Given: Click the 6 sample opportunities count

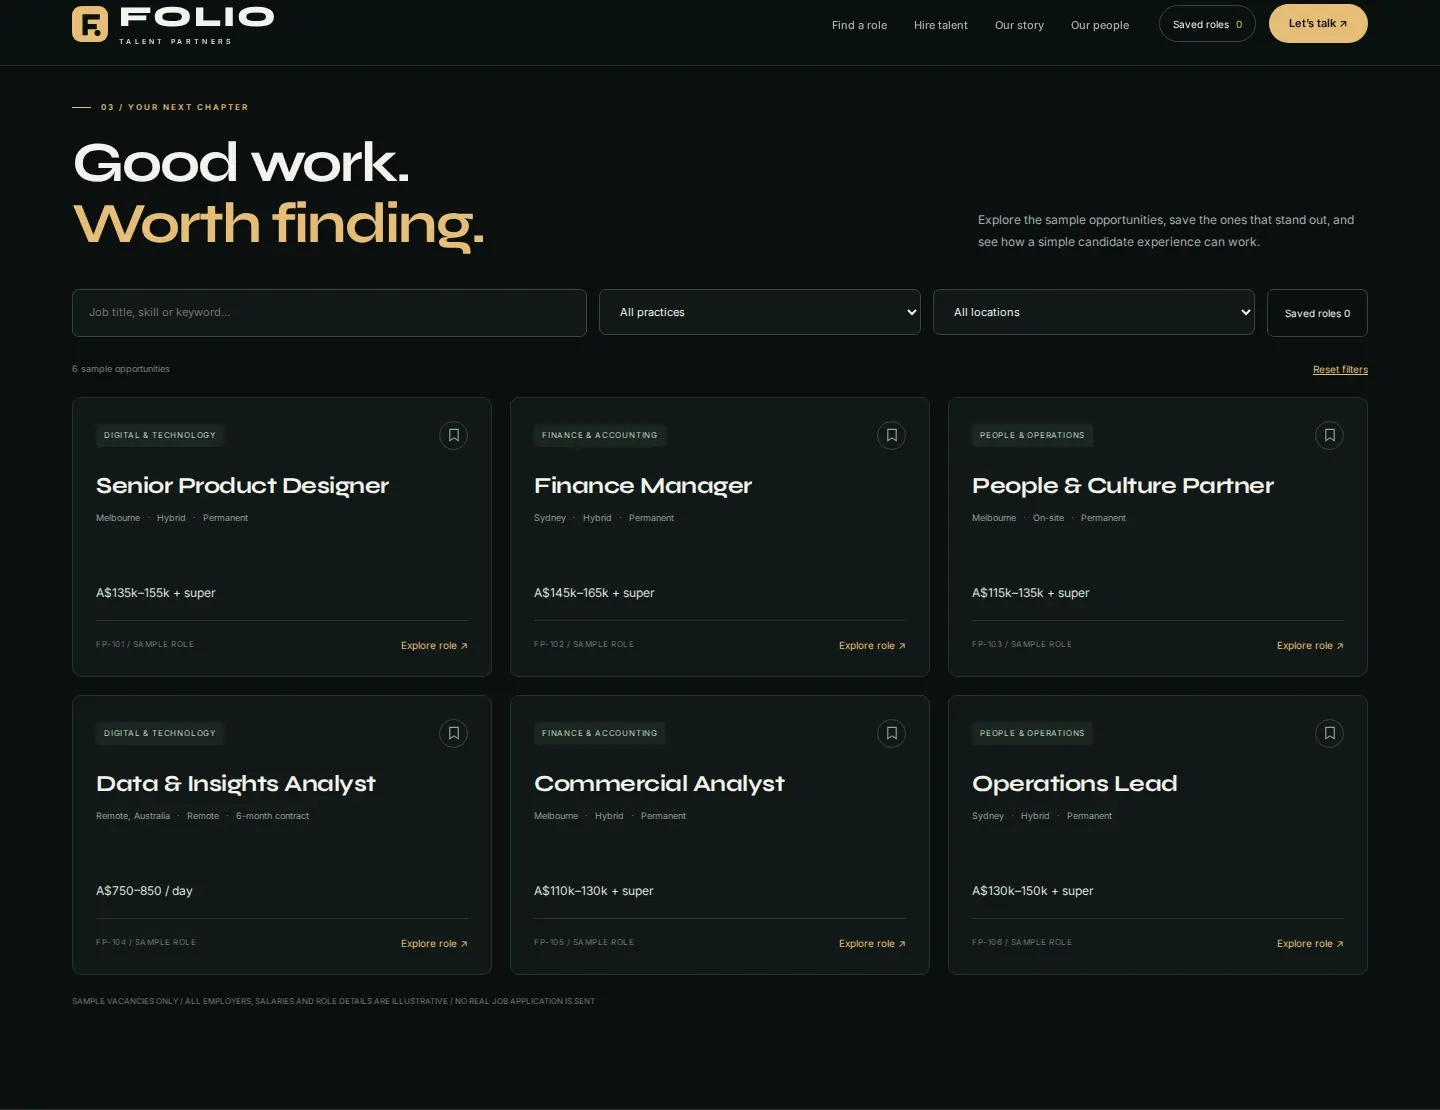Looking at the screenshot, I should pyautogui.click(x=121, y=369).
